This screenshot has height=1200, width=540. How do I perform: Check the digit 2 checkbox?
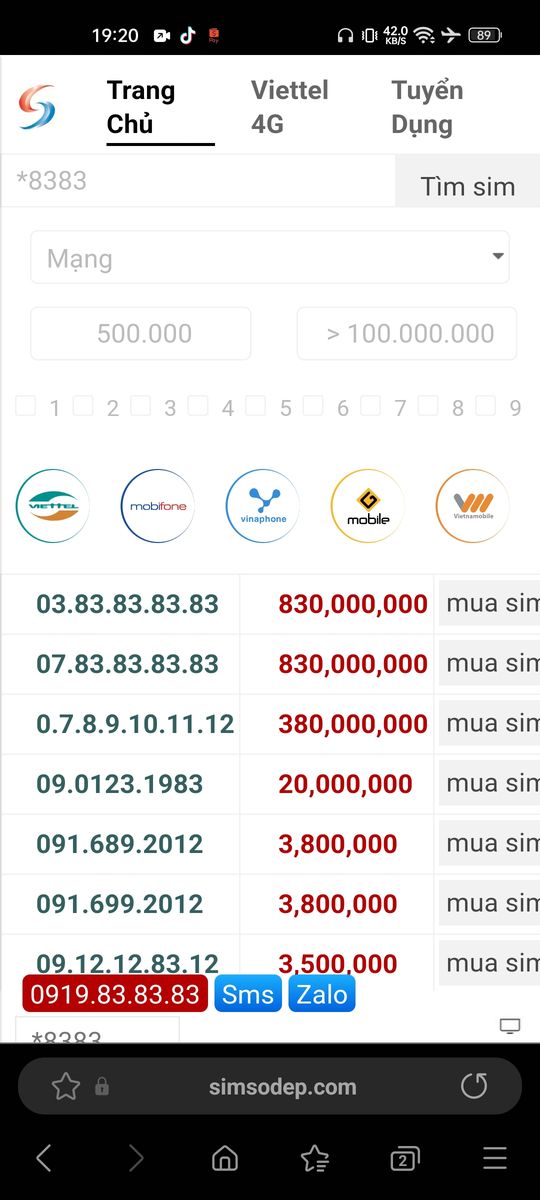coord(83,405)
